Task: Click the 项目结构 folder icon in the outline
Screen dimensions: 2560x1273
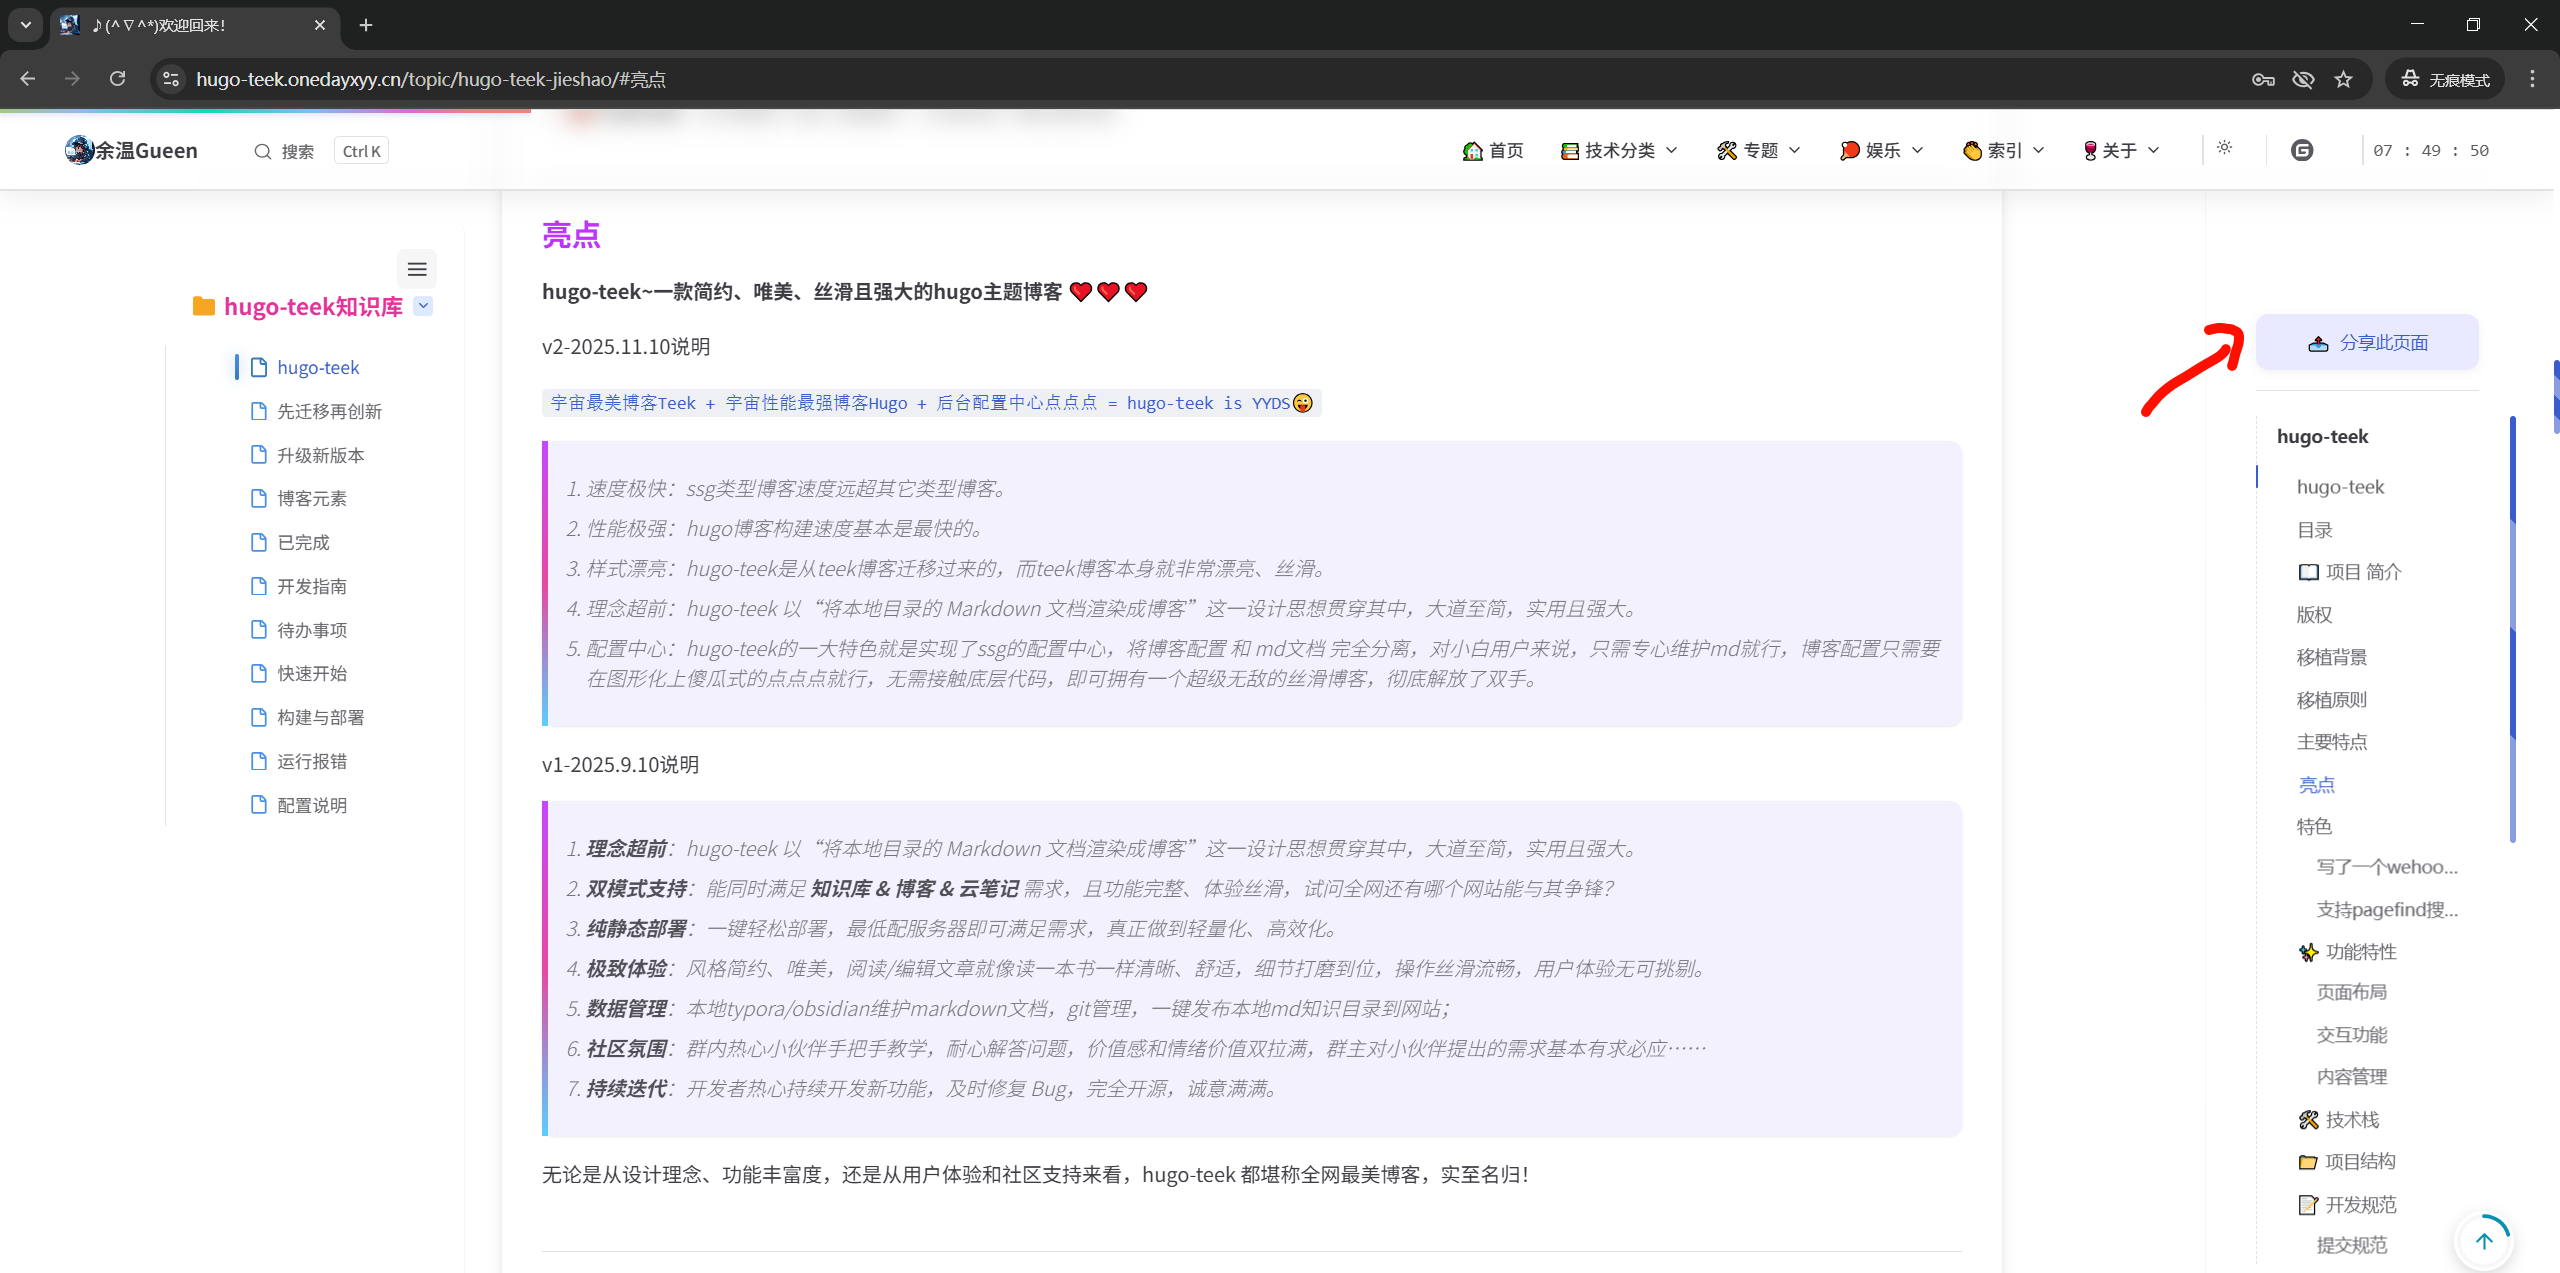Action: click(2308, 1161)
